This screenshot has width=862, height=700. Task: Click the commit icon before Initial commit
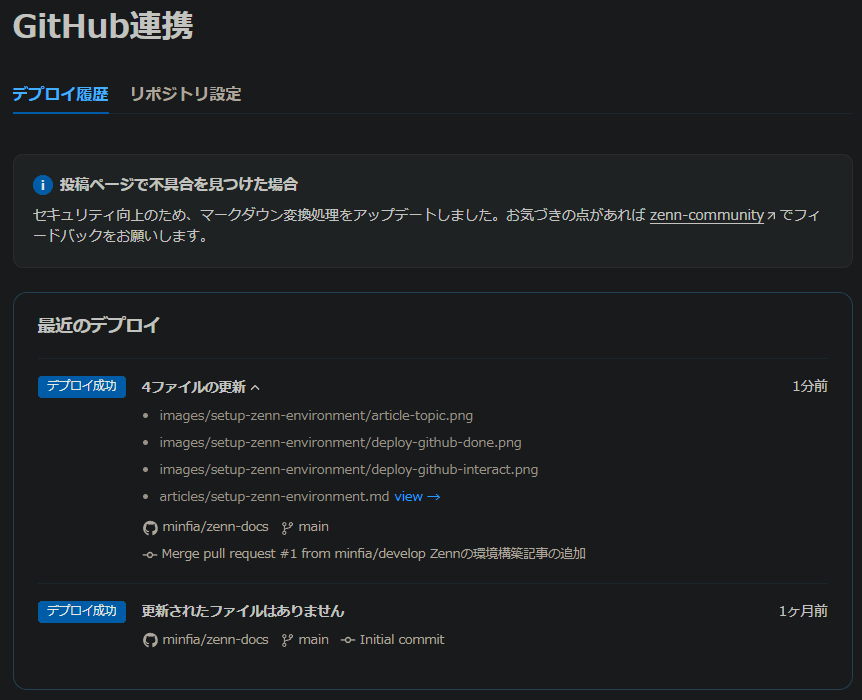point(347,640)
